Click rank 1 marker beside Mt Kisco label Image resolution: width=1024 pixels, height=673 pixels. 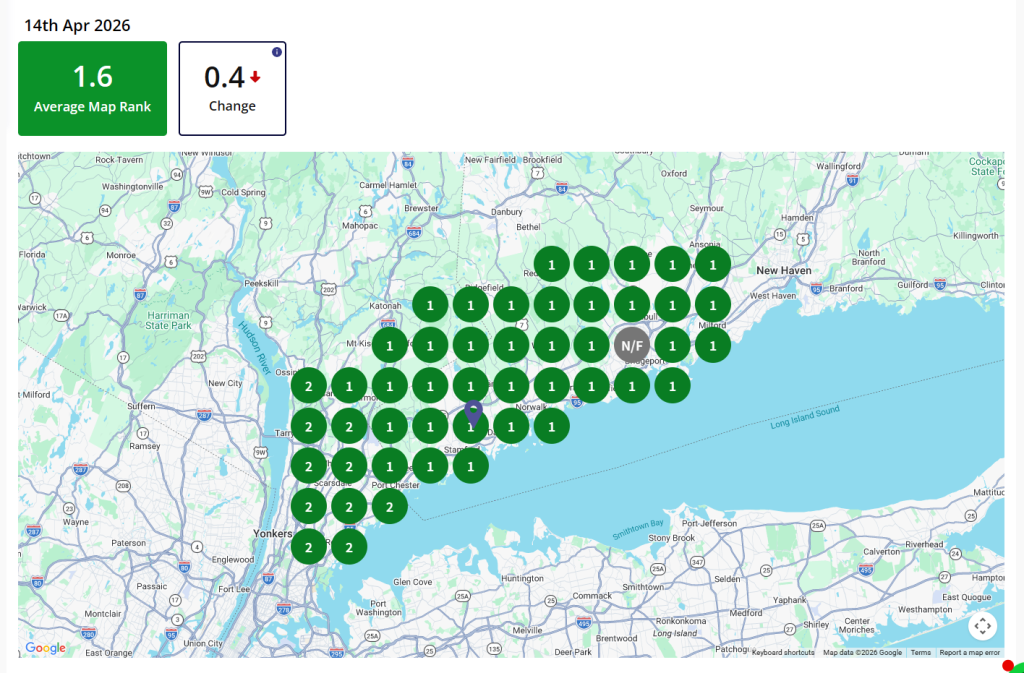(390, 345)
